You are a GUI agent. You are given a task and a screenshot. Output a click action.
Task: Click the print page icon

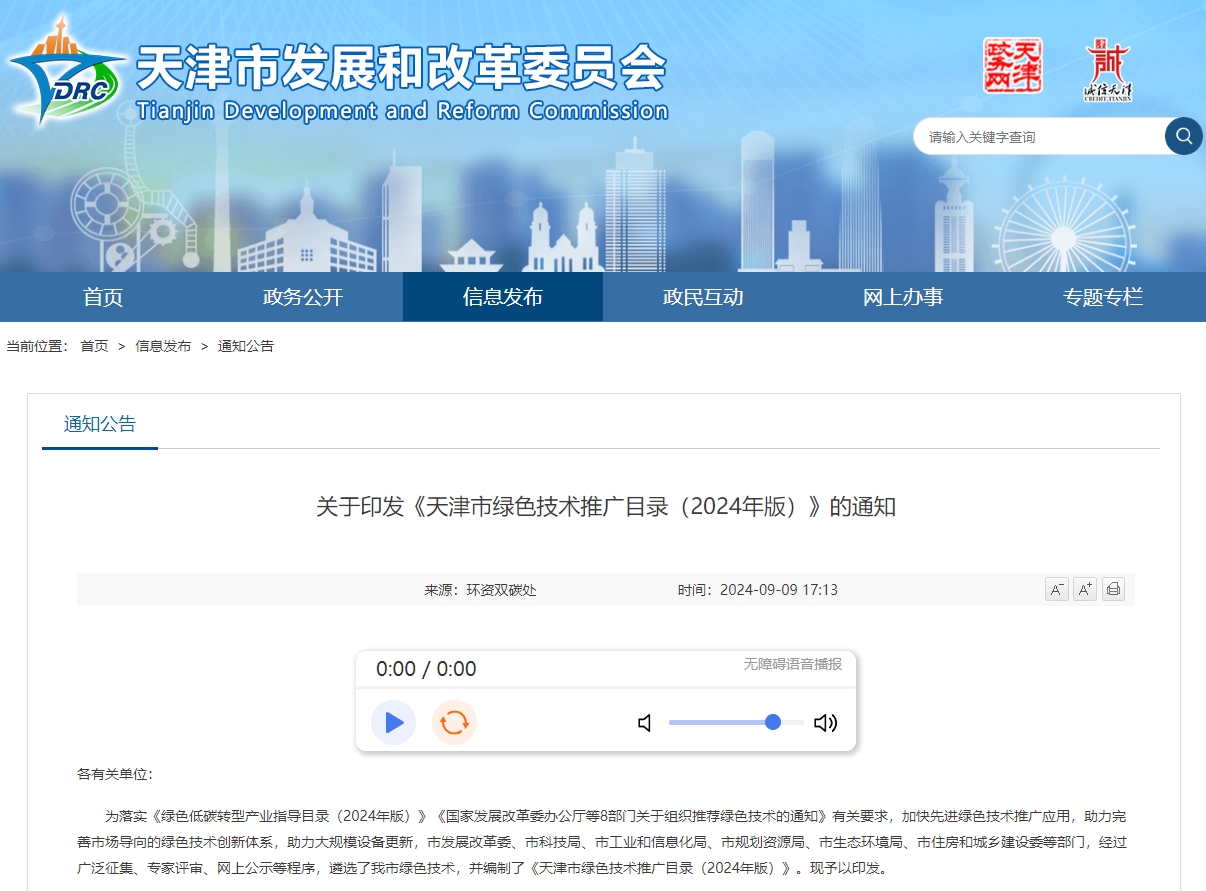1113,589
